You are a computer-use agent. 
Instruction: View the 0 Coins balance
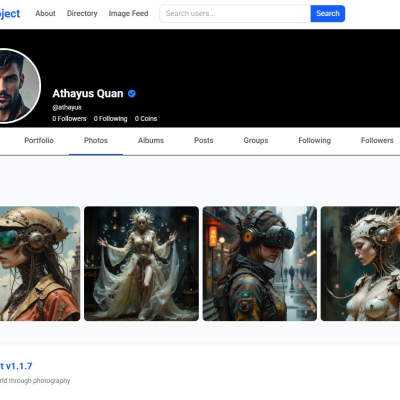146,119
